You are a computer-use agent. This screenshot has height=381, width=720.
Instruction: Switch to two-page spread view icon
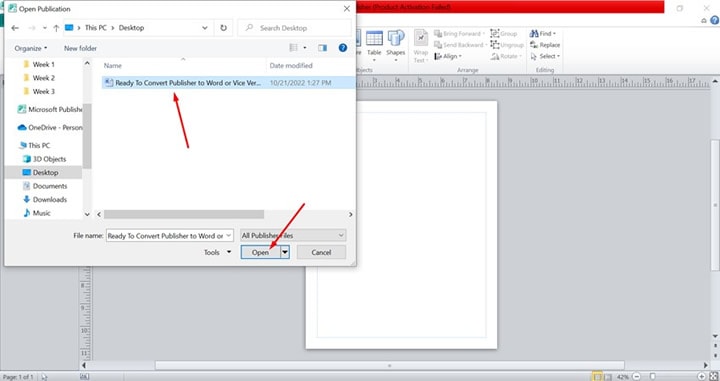click(x=608, y=377)
